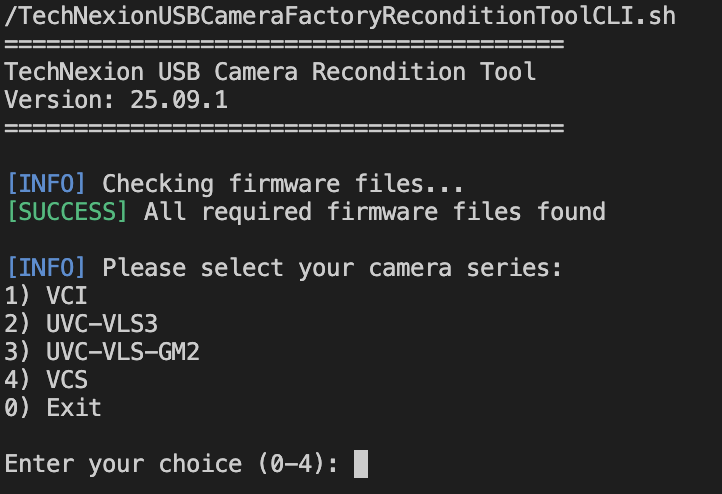Click the Exit option in the list
The width and height of the screenshot is (722, 494).
tap(53, 408)
